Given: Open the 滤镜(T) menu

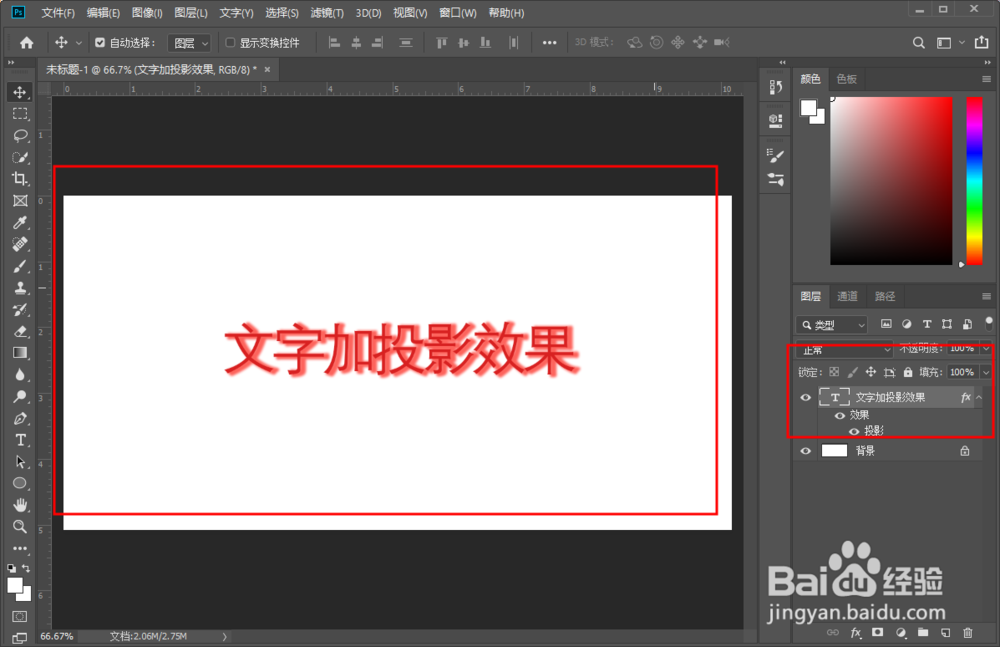Looking at the screenshot, I should tap(327, 13).
